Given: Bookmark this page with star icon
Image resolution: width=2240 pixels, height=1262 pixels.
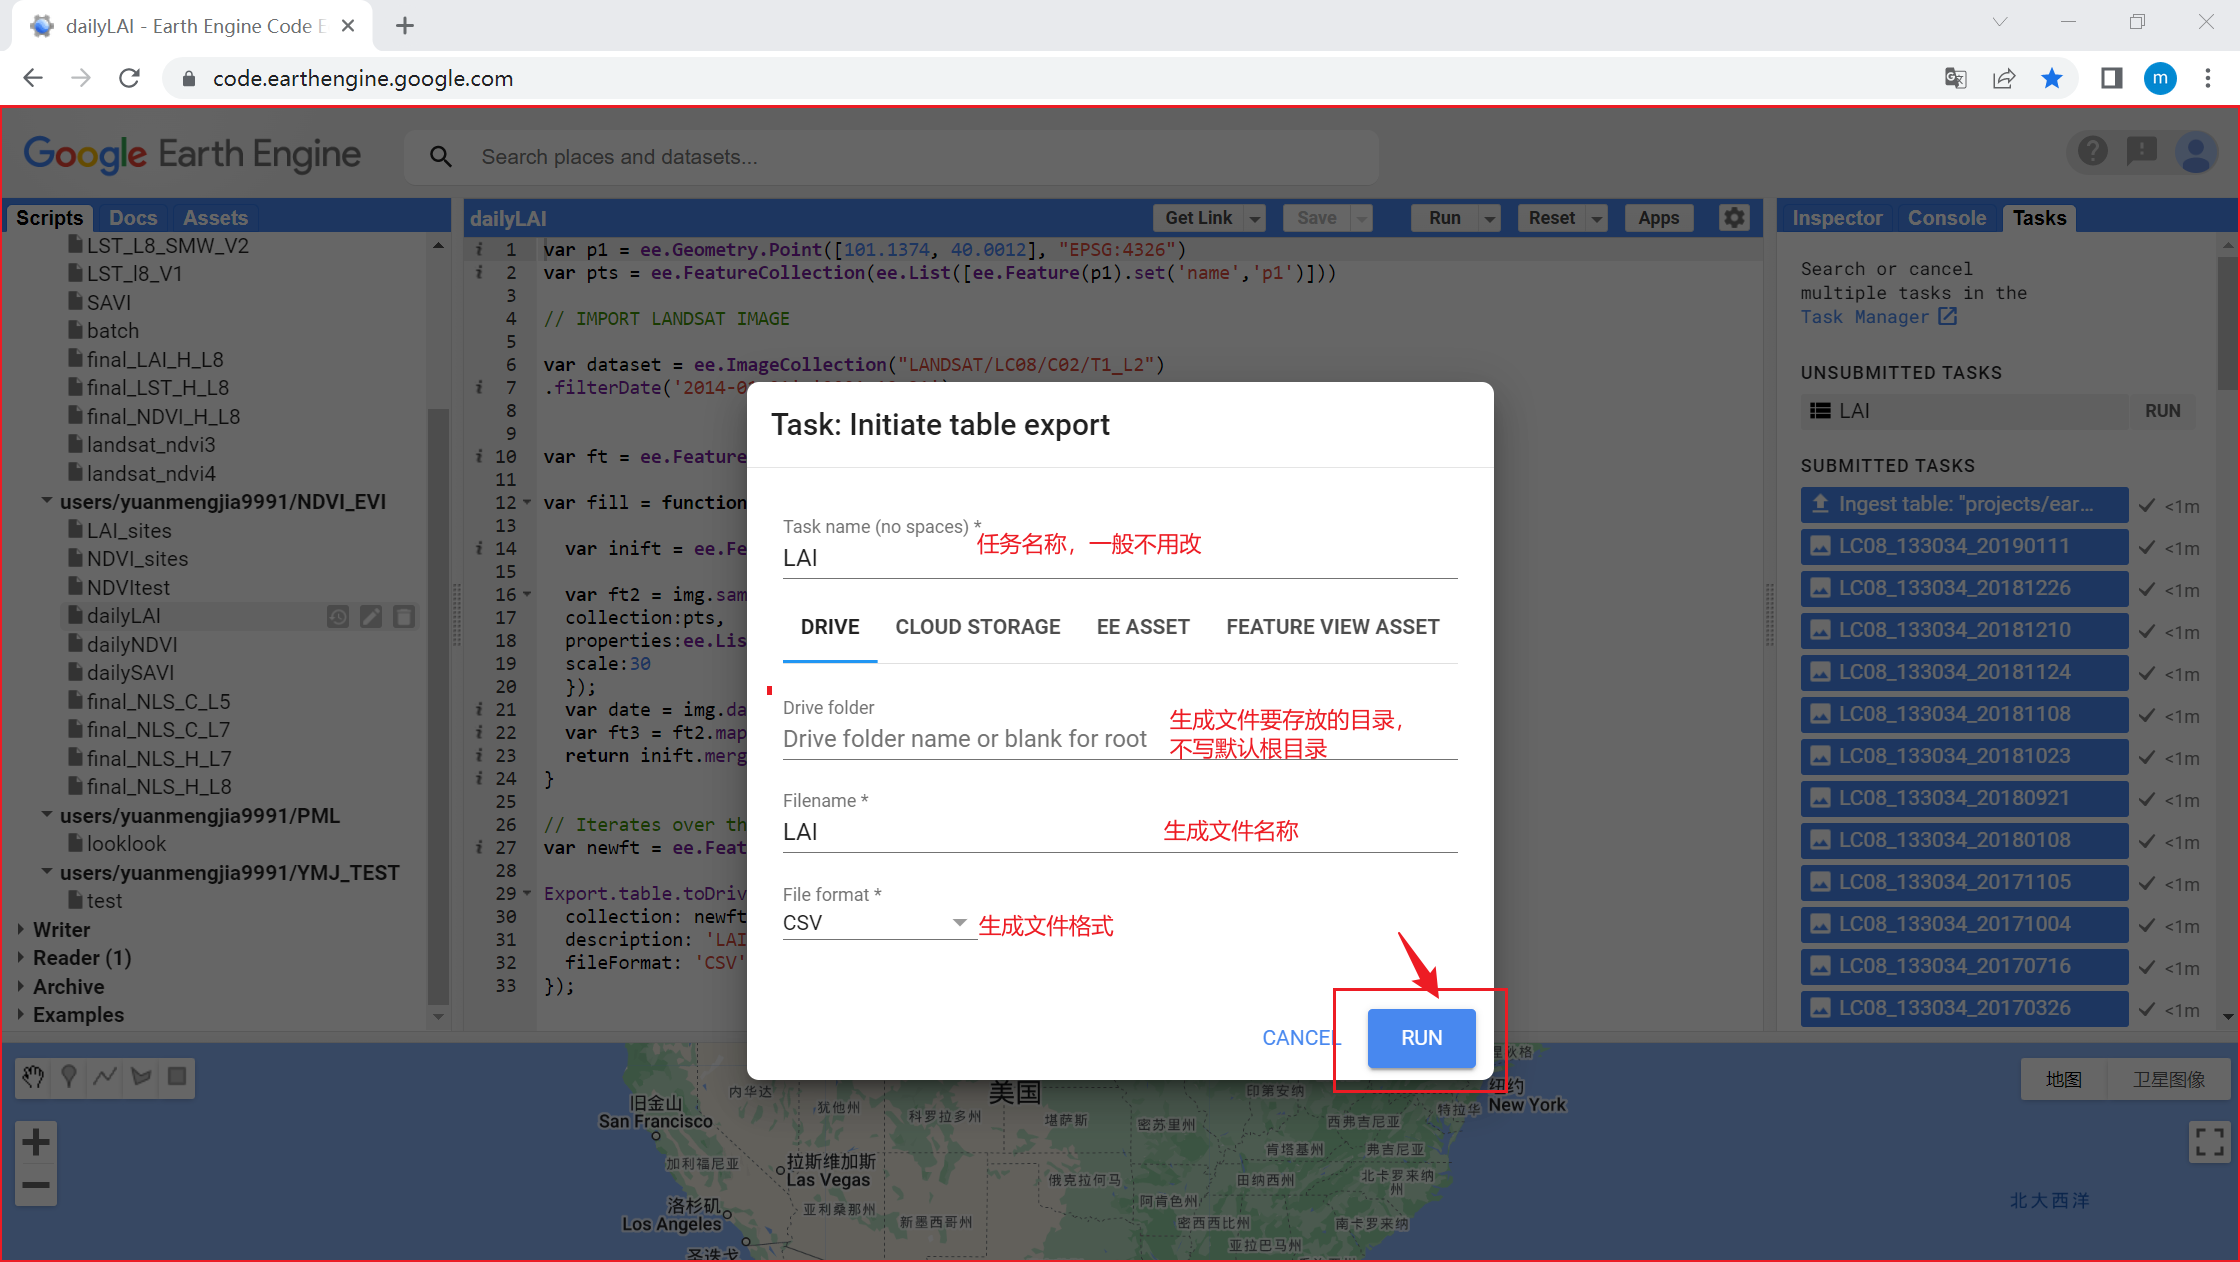Looking at the screenshot, I should click(2052, 79).
